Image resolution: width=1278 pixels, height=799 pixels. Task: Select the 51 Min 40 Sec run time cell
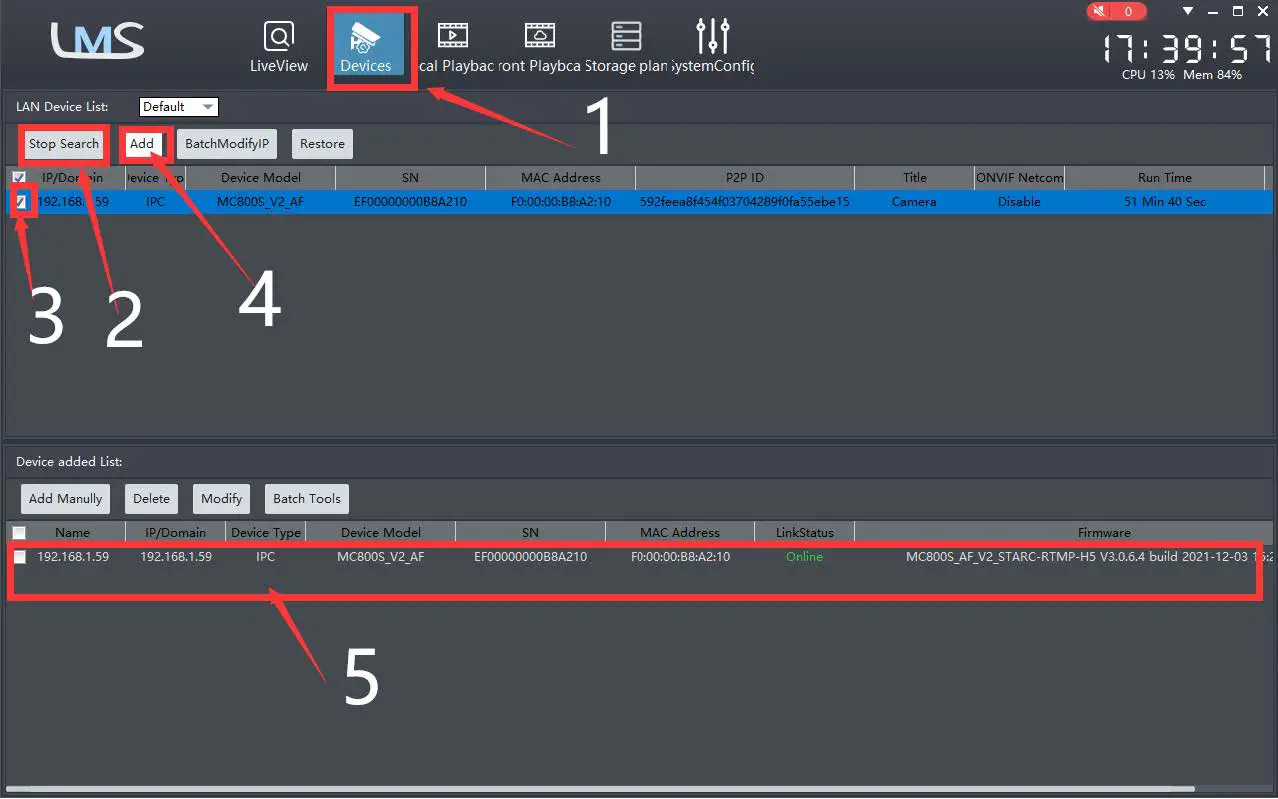point(1164,202)
